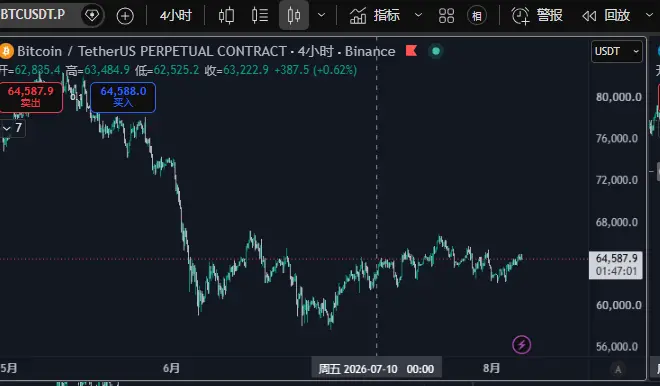This screenshot has width=660, height=386.
Task: Change the 4小时 time interval
Action: (176, 16)
